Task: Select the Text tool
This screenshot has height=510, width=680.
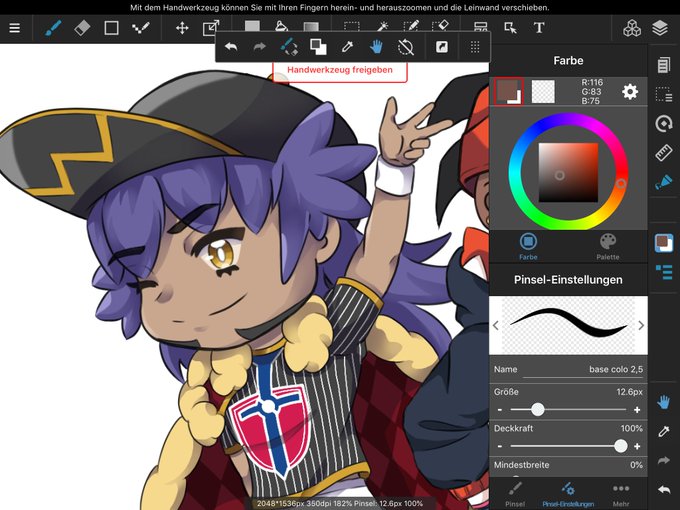Action: coord(539,28)
